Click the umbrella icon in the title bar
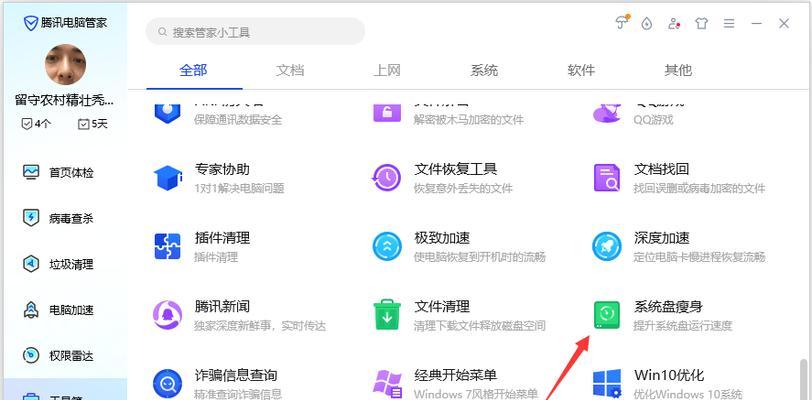Screen dimensions: 812x400 point(622,23)
